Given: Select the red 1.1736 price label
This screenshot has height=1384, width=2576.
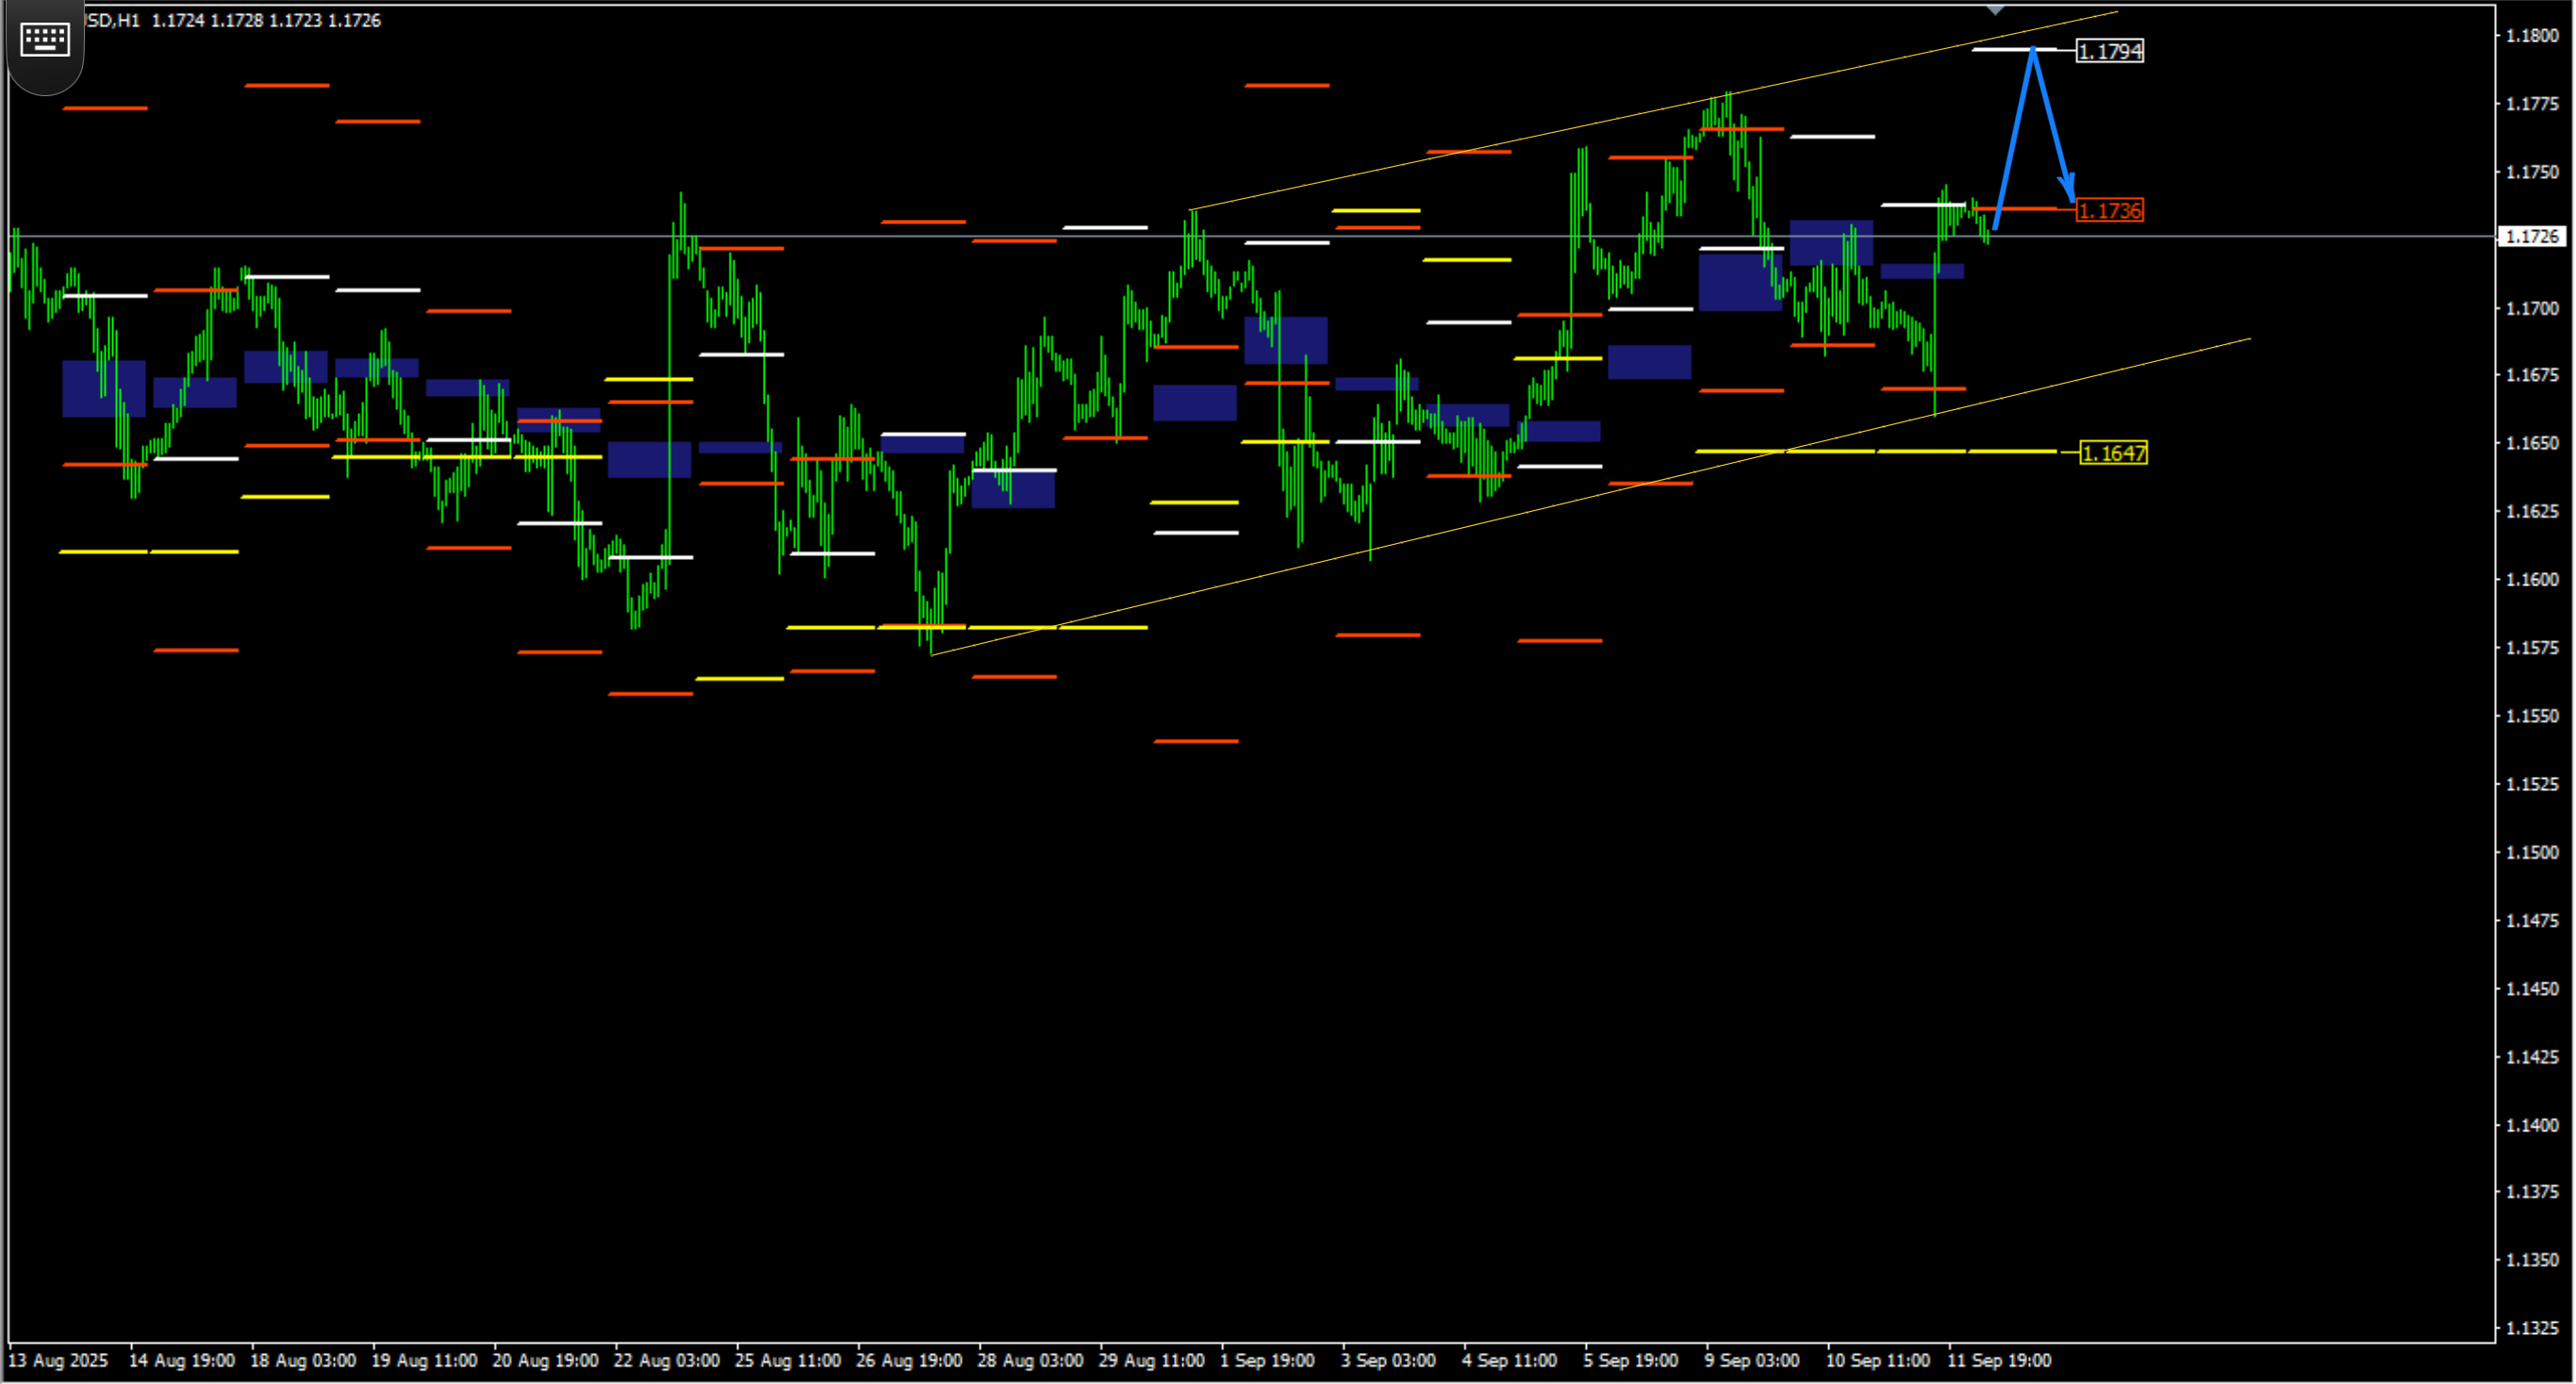Looking at the screenshot, I should click(x=2110, y=210).
